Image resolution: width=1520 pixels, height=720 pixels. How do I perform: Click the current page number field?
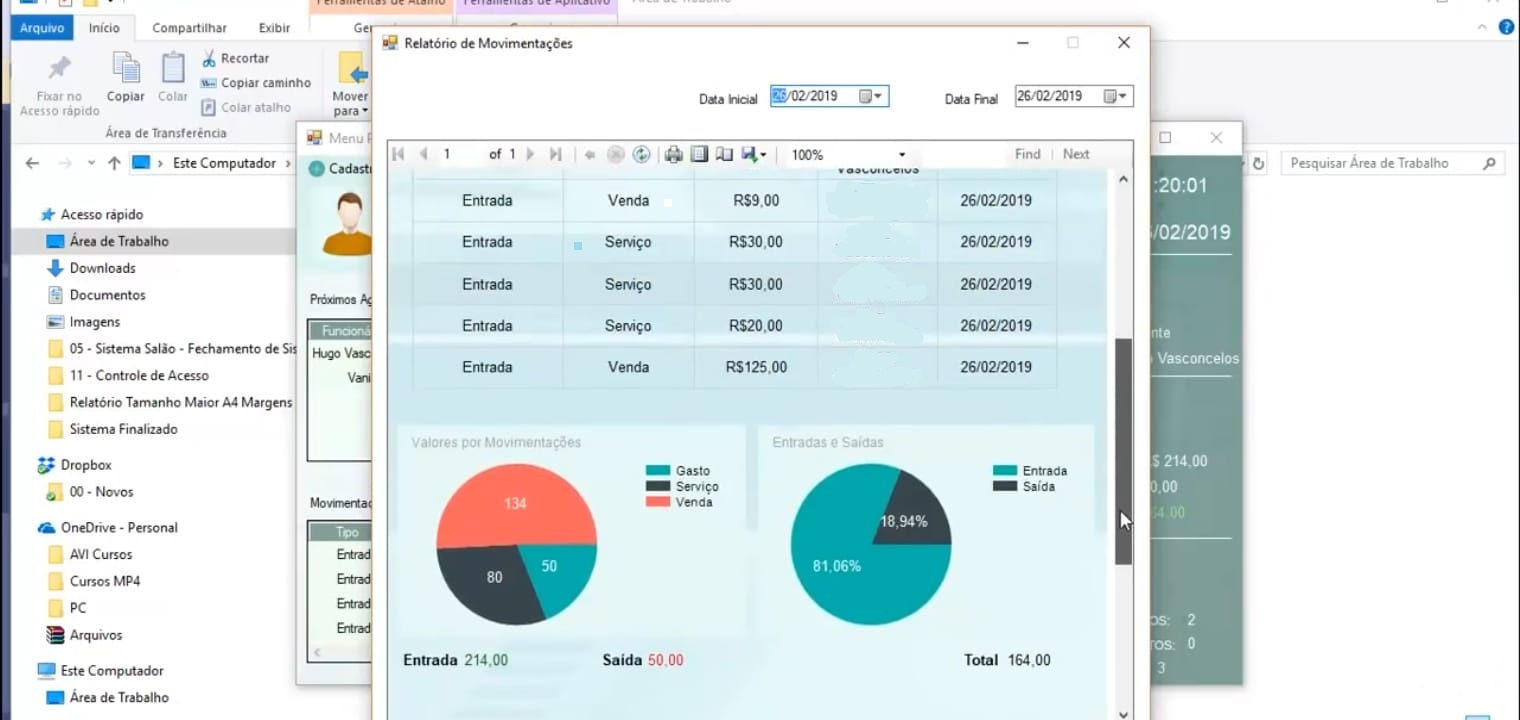click(458, 154)
